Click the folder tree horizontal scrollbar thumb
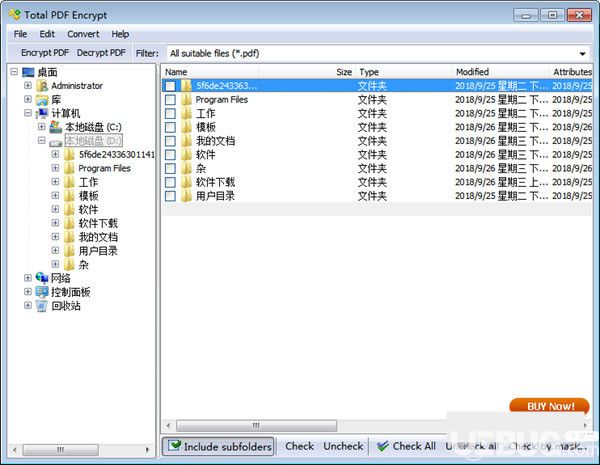This screenshot has width=600, height=465. coord(60,450)
